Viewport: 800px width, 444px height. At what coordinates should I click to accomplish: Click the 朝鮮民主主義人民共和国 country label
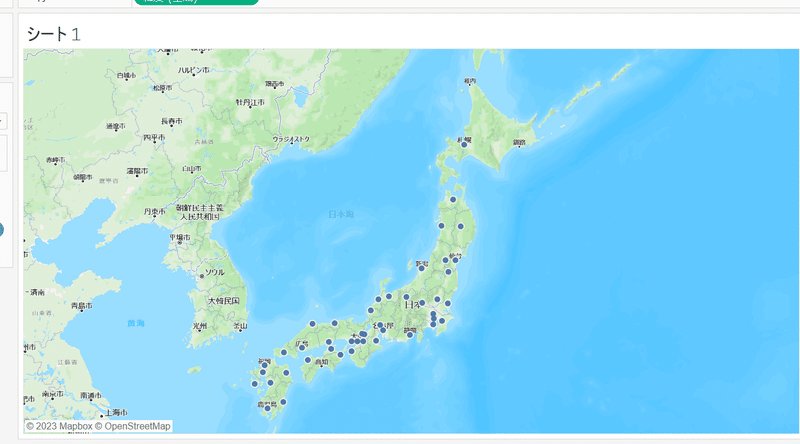199,212
